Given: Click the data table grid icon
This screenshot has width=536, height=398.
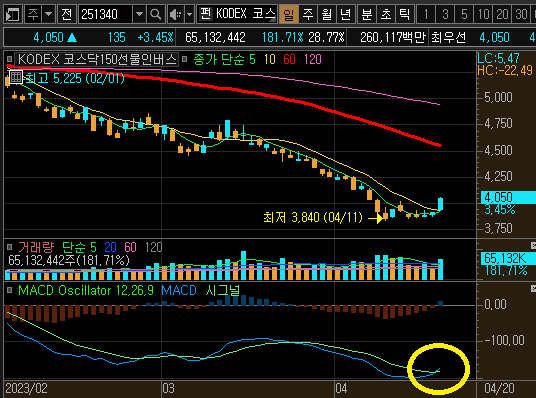Looking at the screenshot, I should [x=15, y=77].
